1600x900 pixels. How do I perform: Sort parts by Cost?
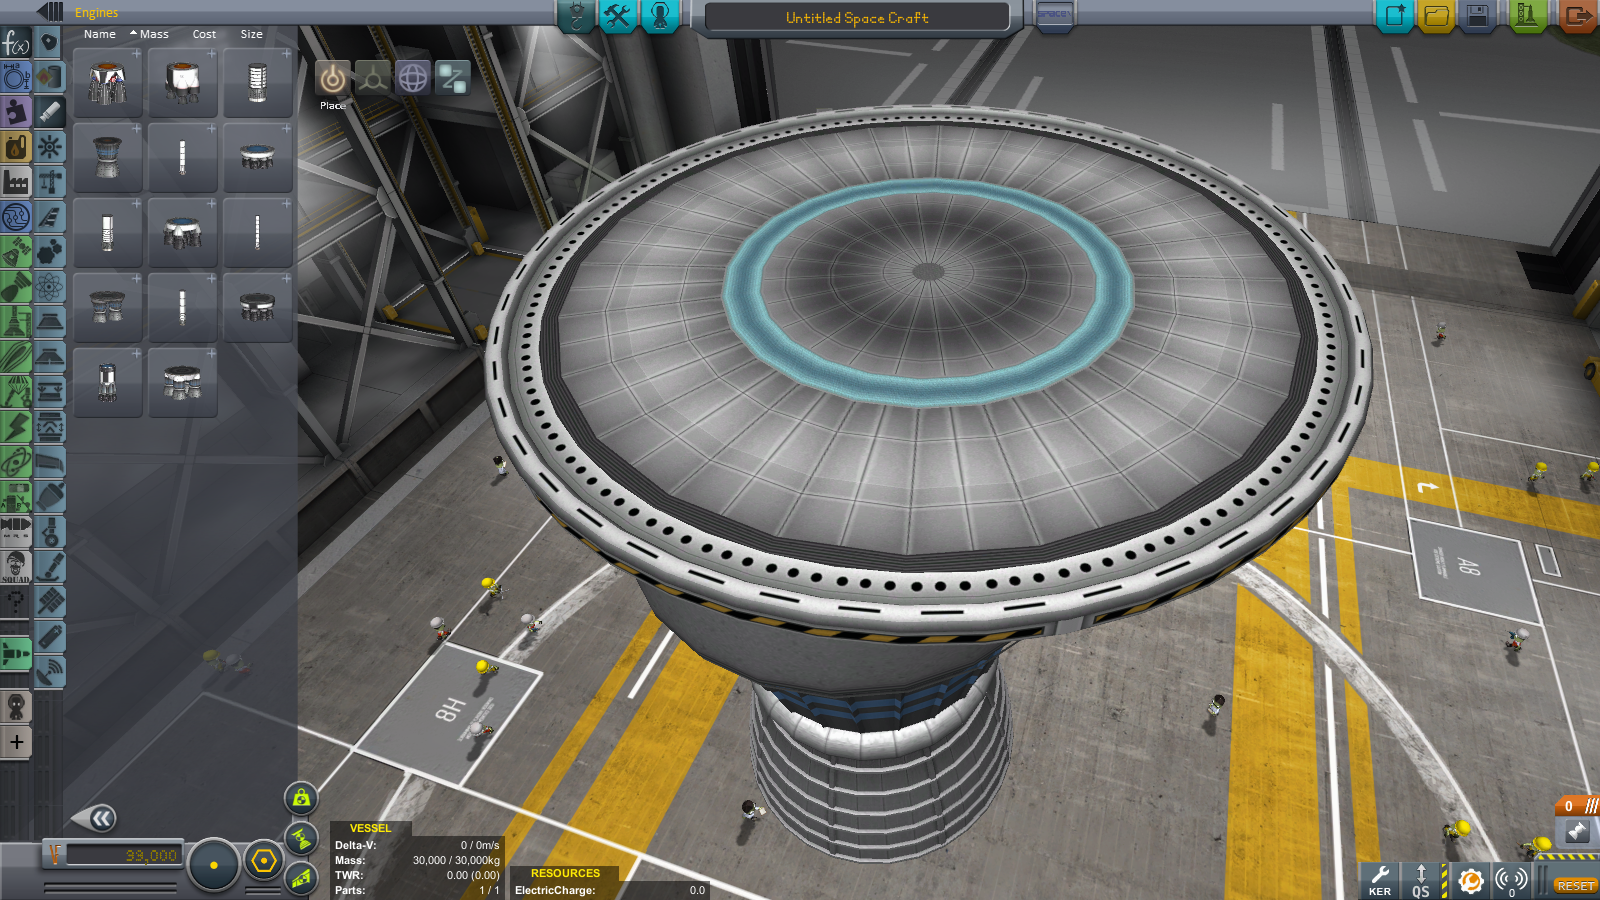204,34
